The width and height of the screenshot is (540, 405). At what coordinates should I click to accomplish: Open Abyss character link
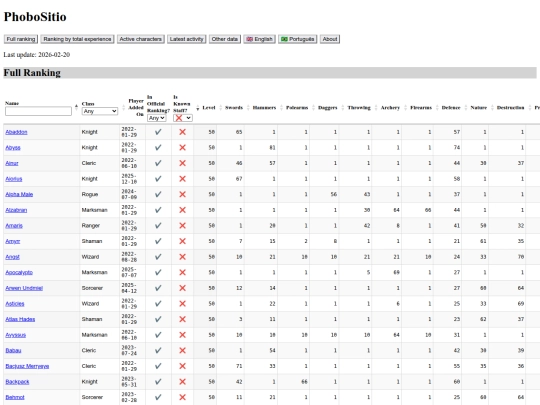13,148
